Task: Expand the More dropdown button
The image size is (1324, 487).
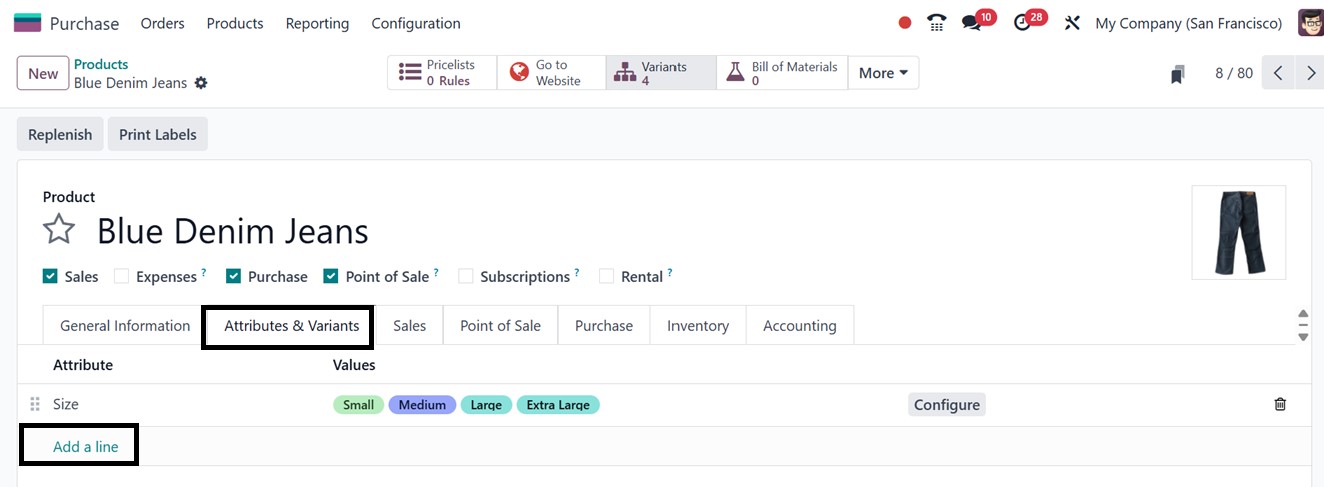Action: pos(883,73)
